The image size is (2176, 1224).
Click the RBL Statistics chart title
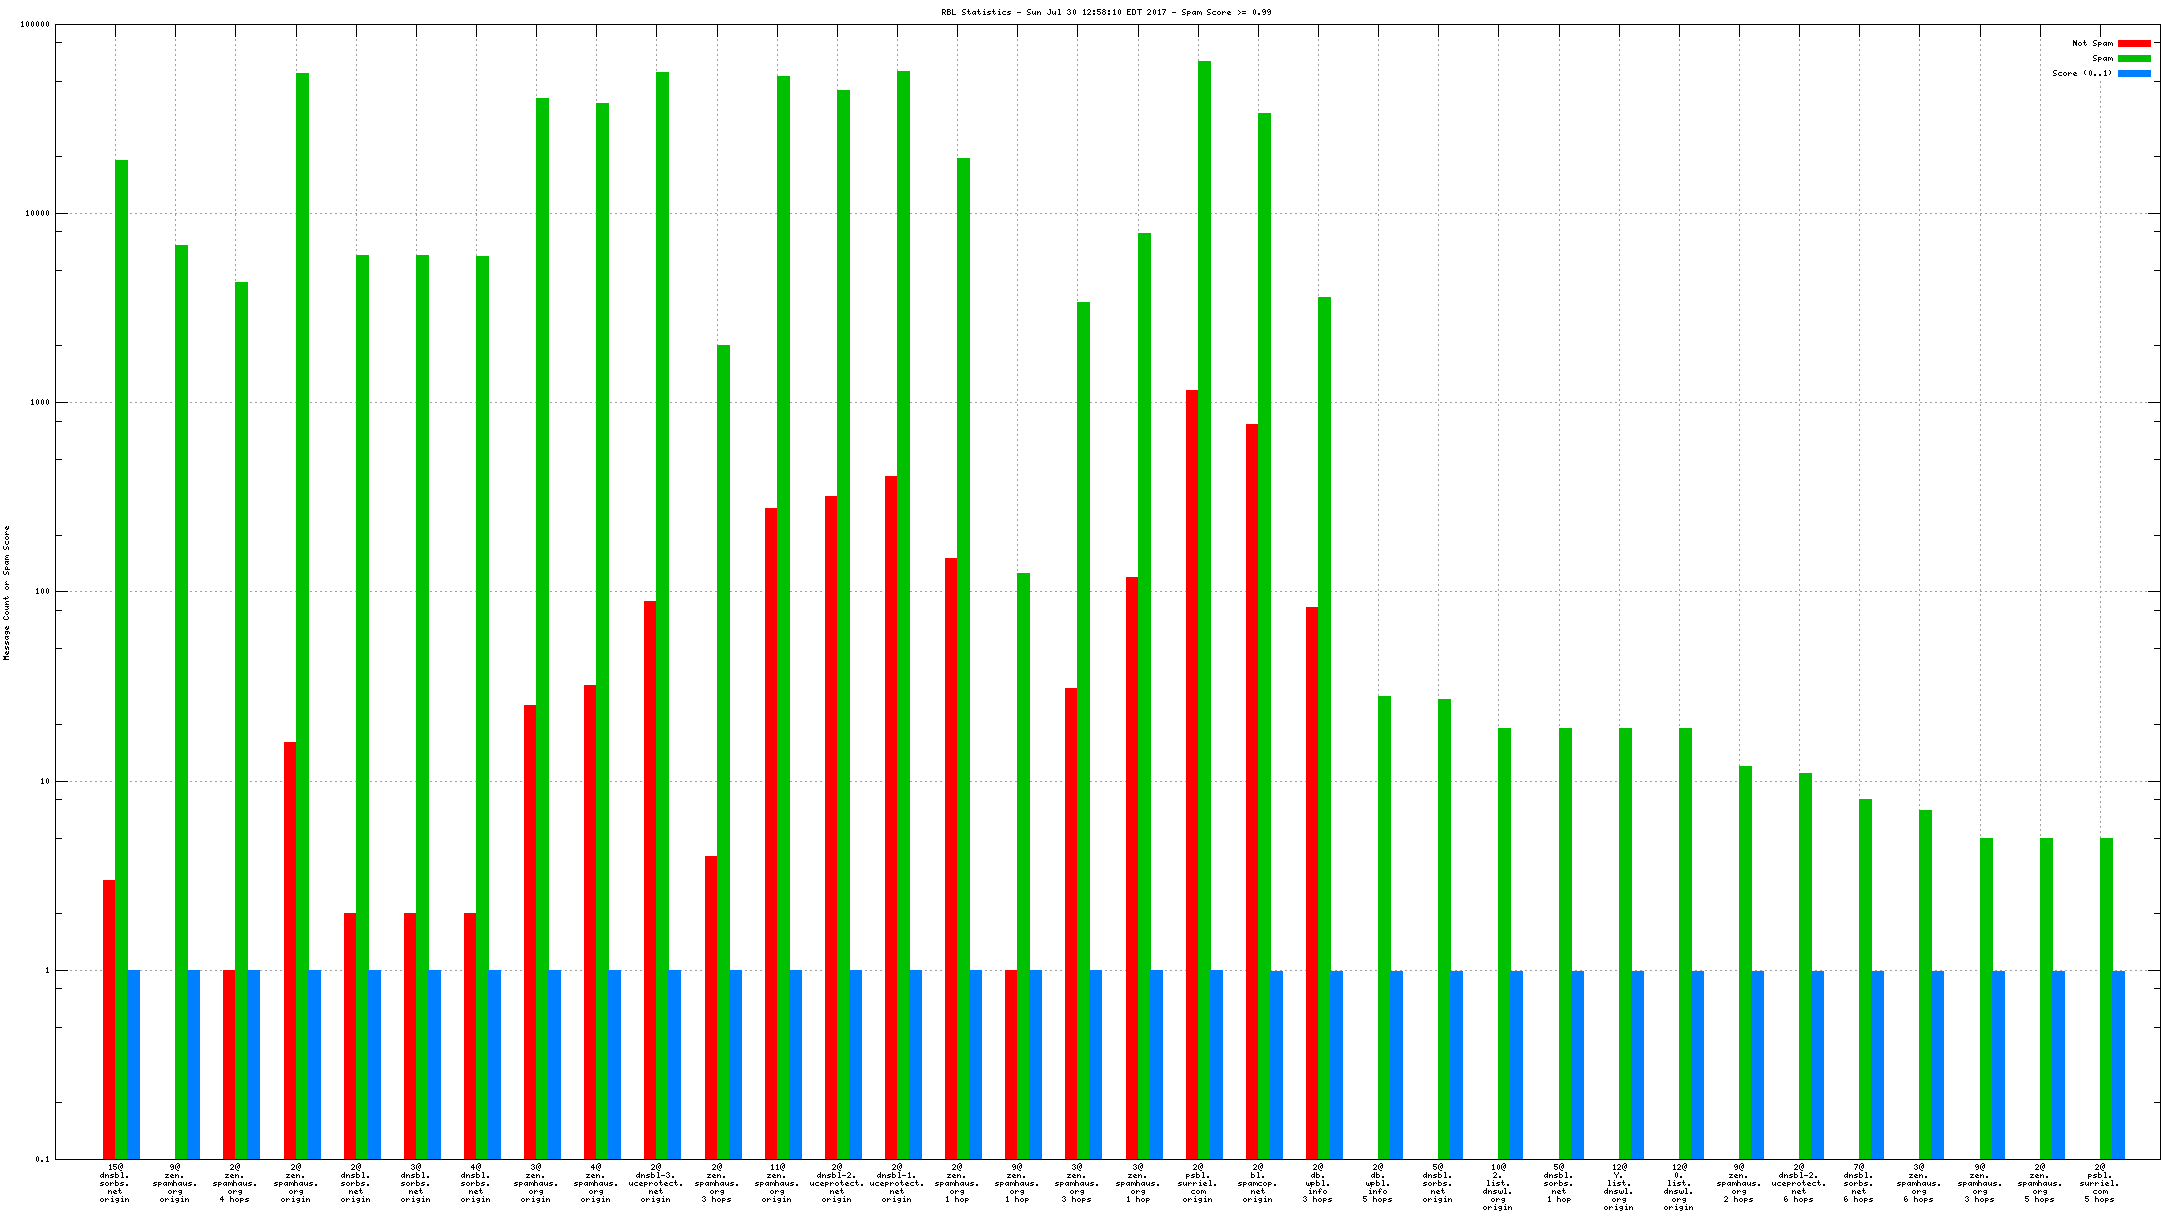point(1106,12)
